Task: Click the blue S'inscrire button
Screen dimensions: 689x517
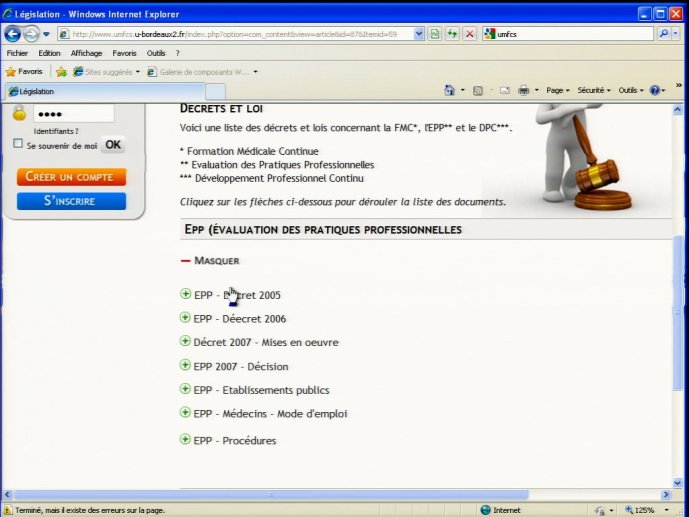Action: coord(71,201)
